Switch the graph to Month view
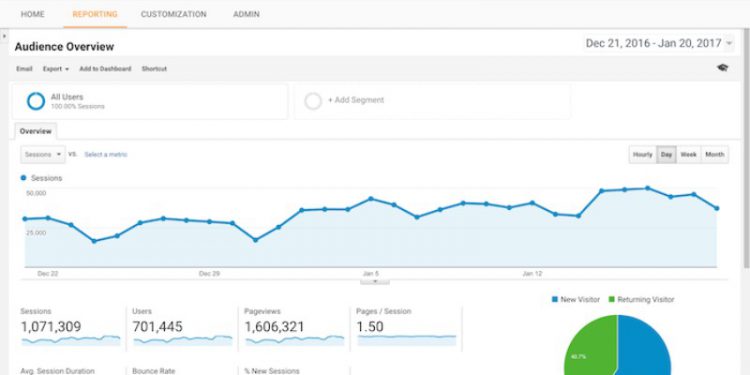Viewport: 750px width, 375px height. tap(715, 154)
